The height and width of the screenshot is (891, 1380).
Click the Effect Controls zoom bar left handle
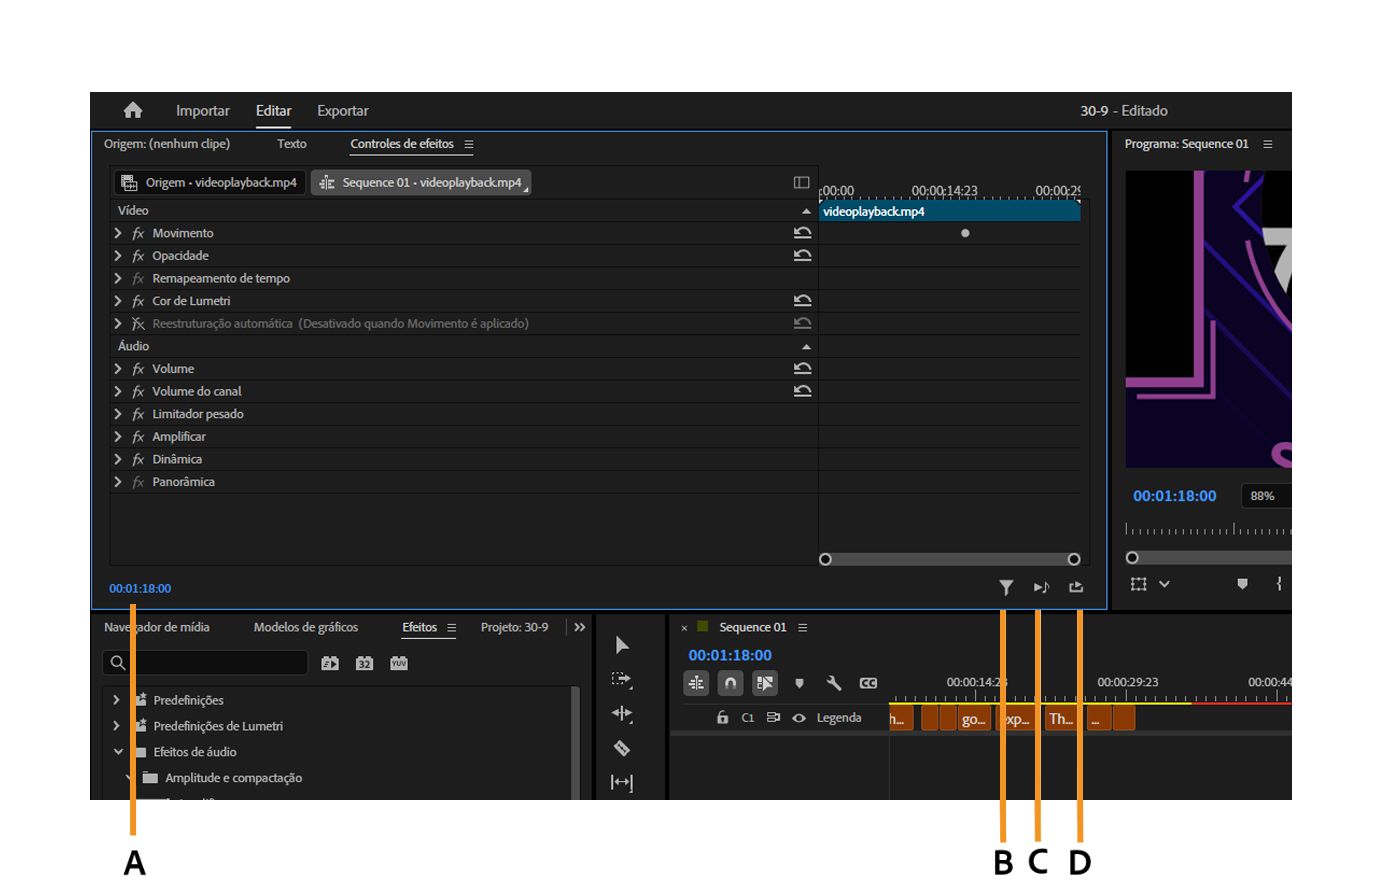(x=825, y=560)
